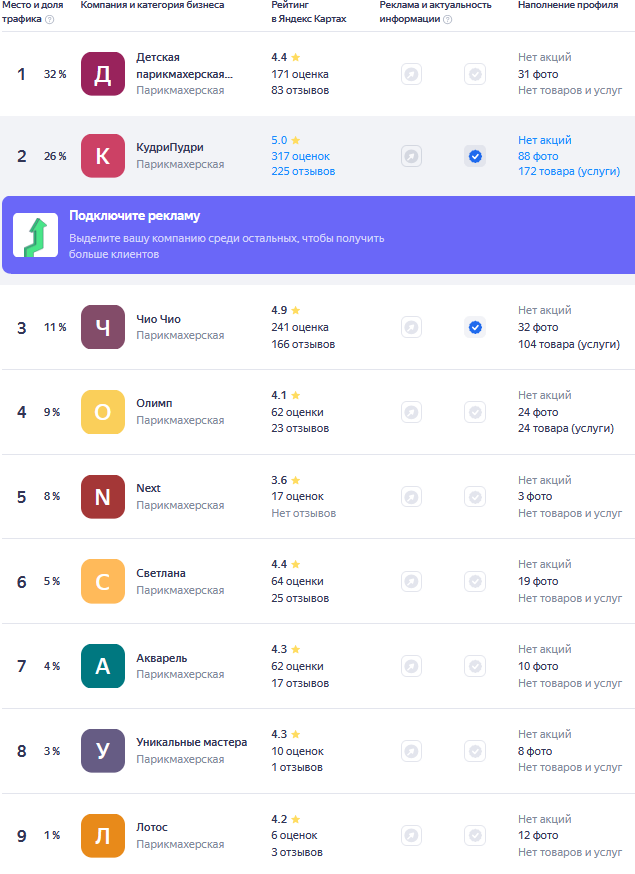Open the КудриПудри logo tile 'К'
Screen dimensions: 635x874
point(103,156)
